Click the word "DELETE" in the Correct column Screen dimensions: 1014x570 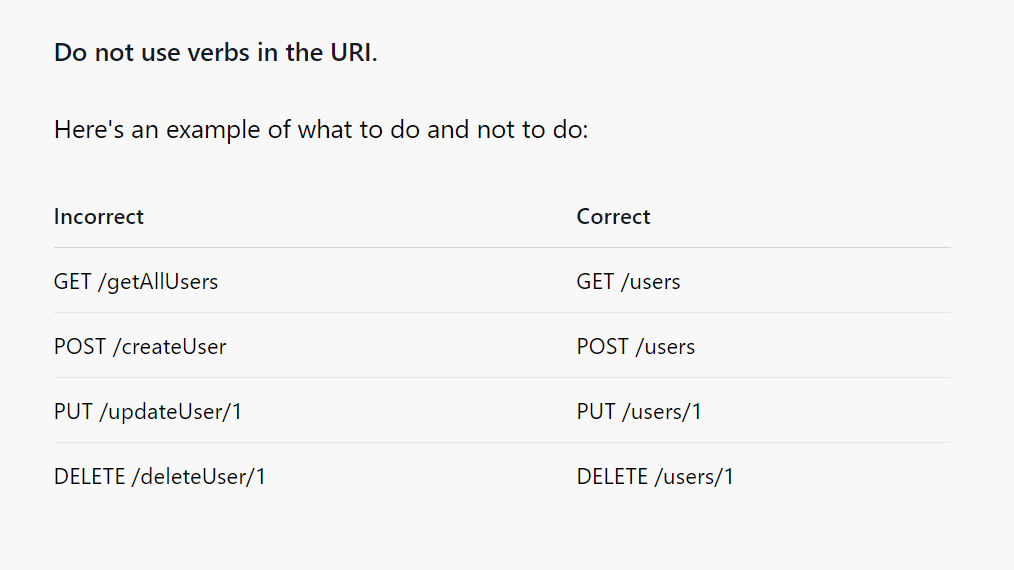click(612, 477)
